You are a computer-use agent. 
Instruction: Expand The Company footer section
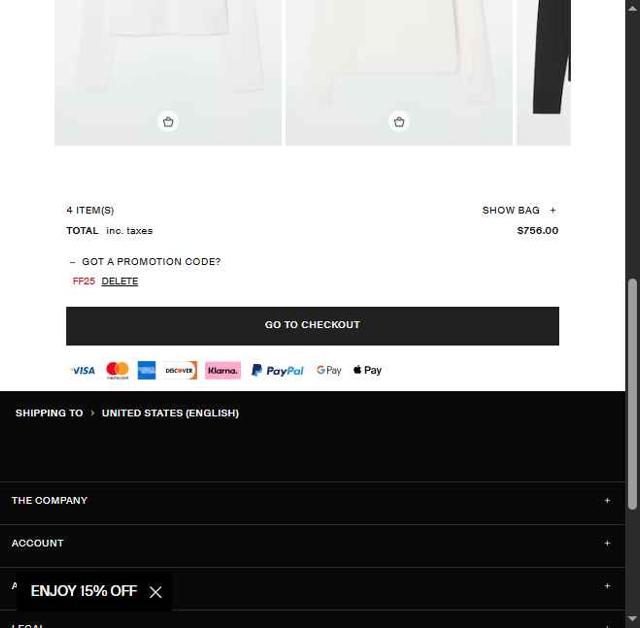click(x=312, y=501)
